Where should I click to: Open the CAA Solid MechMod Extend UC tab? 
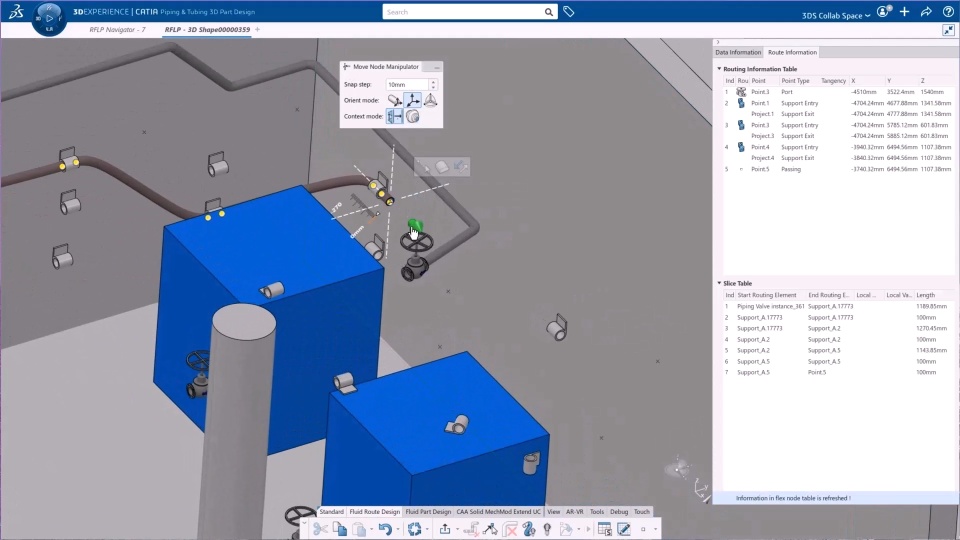[498, 512]
